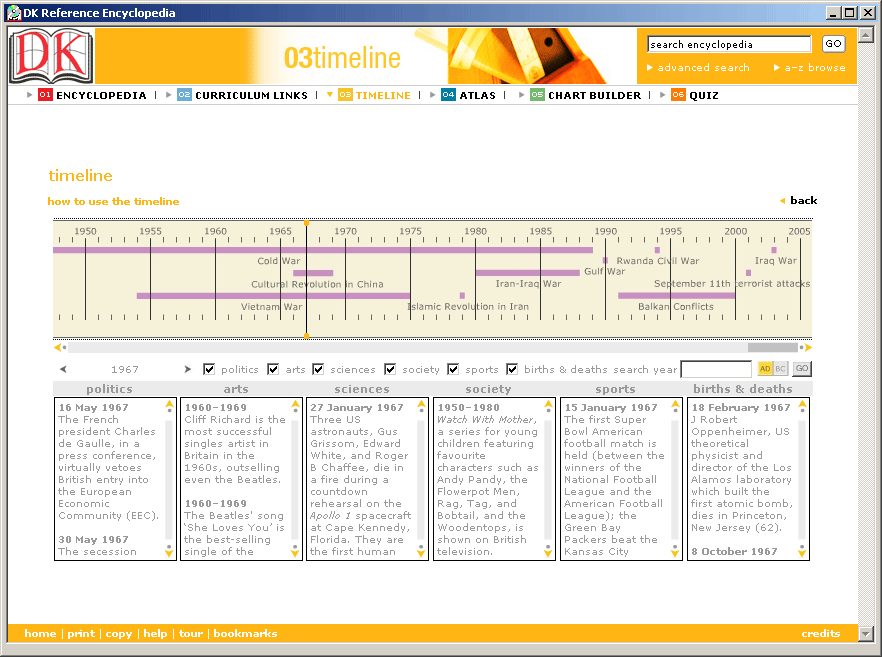Viewport: 882px width, 657px height.
Task: Open the 02 Curriculum Links section
Action: 242,95
